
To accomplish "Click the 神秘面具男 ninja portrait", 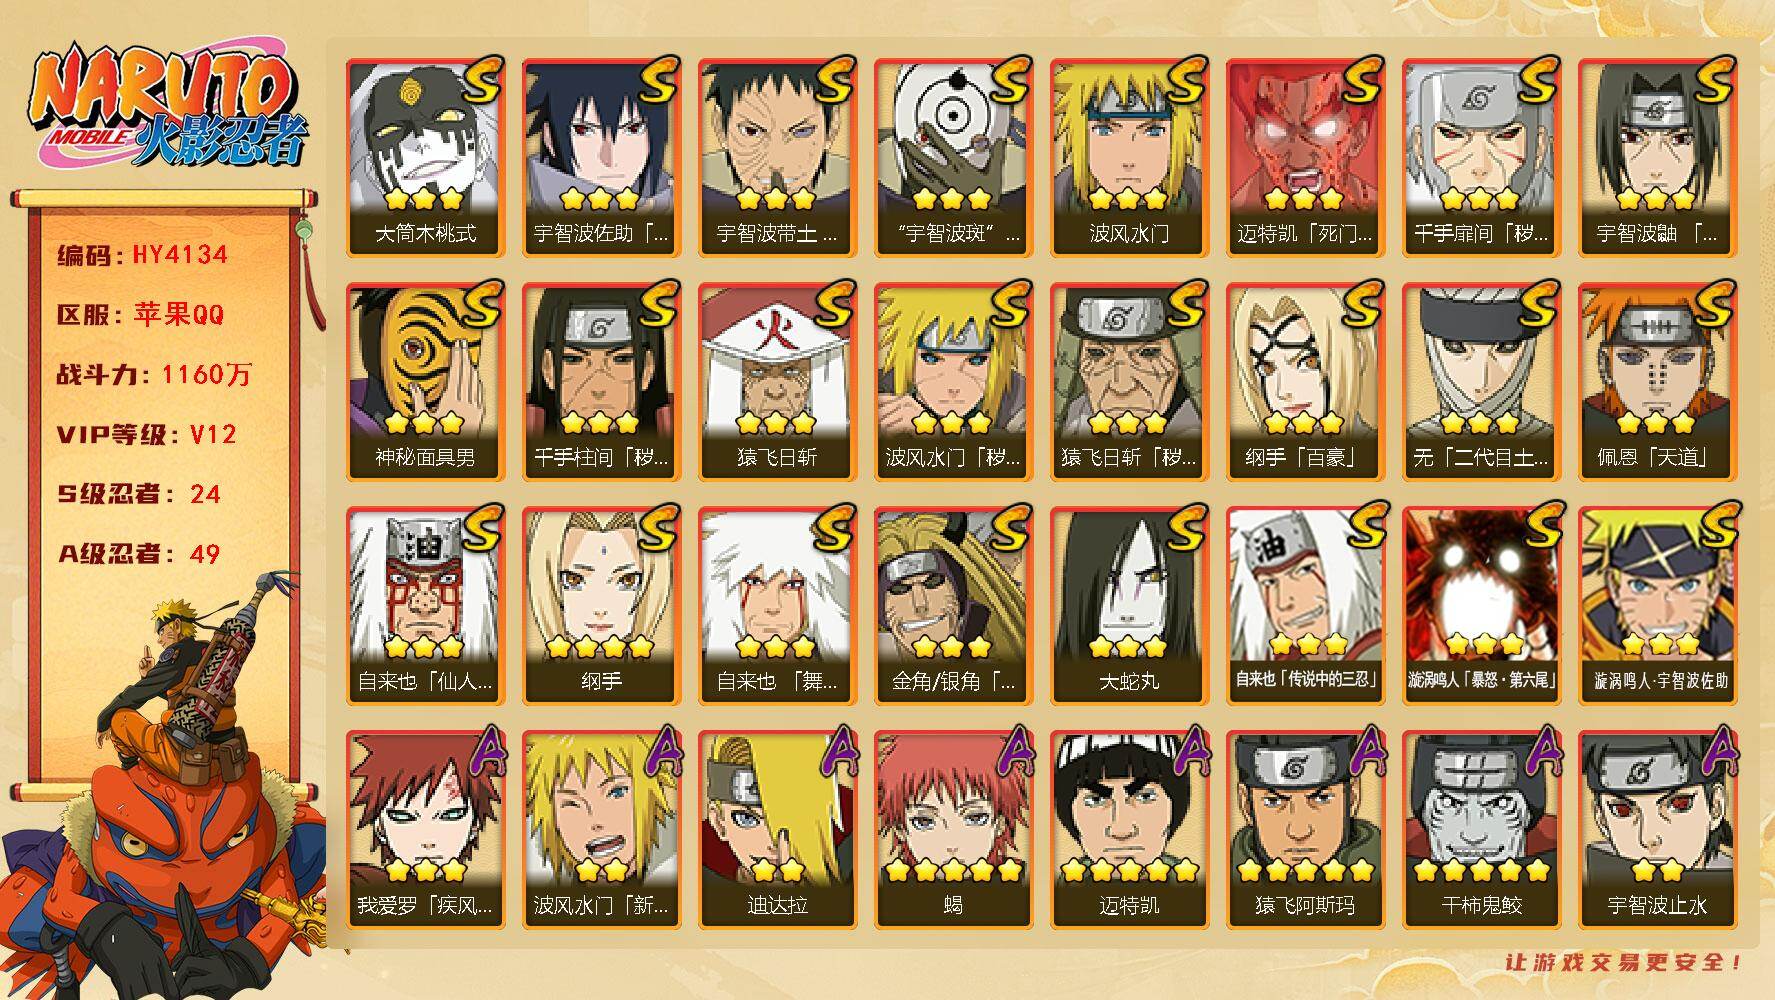I will pyautogui.click(x=425, y=381).
